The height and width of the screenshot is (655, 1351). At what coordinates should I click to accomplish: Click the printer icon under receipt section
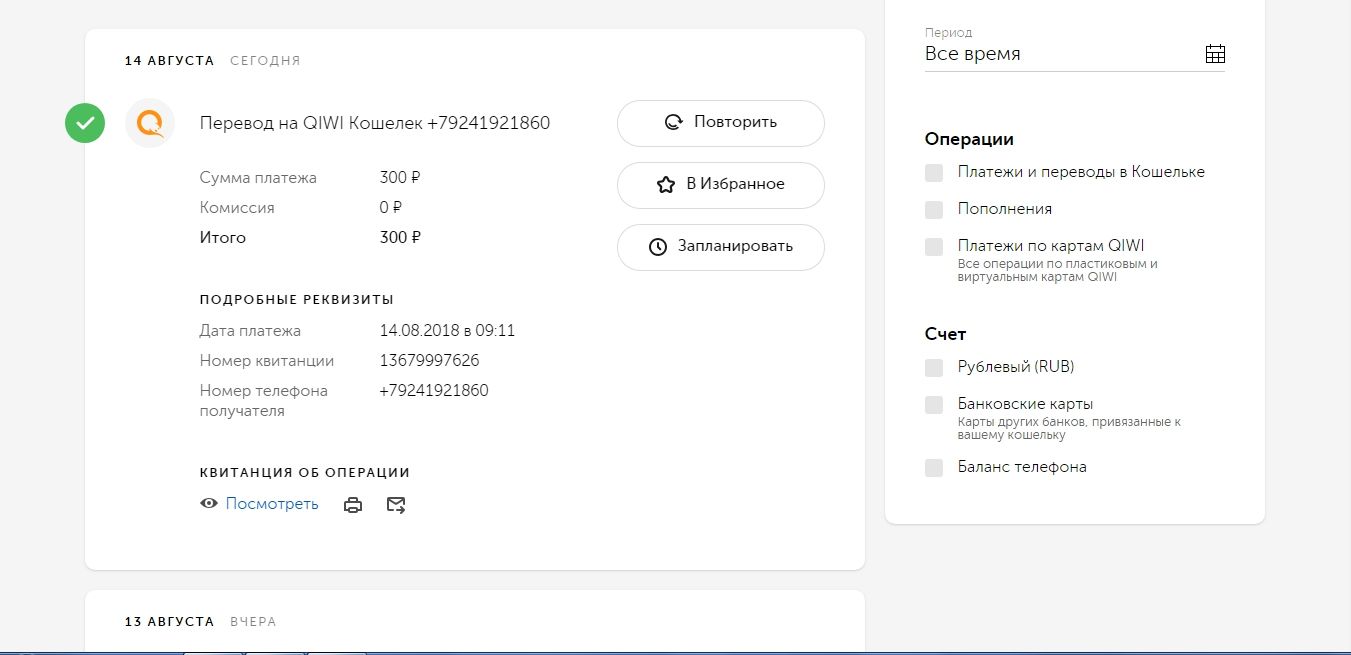pyautogui.click(x=353, y=505)
